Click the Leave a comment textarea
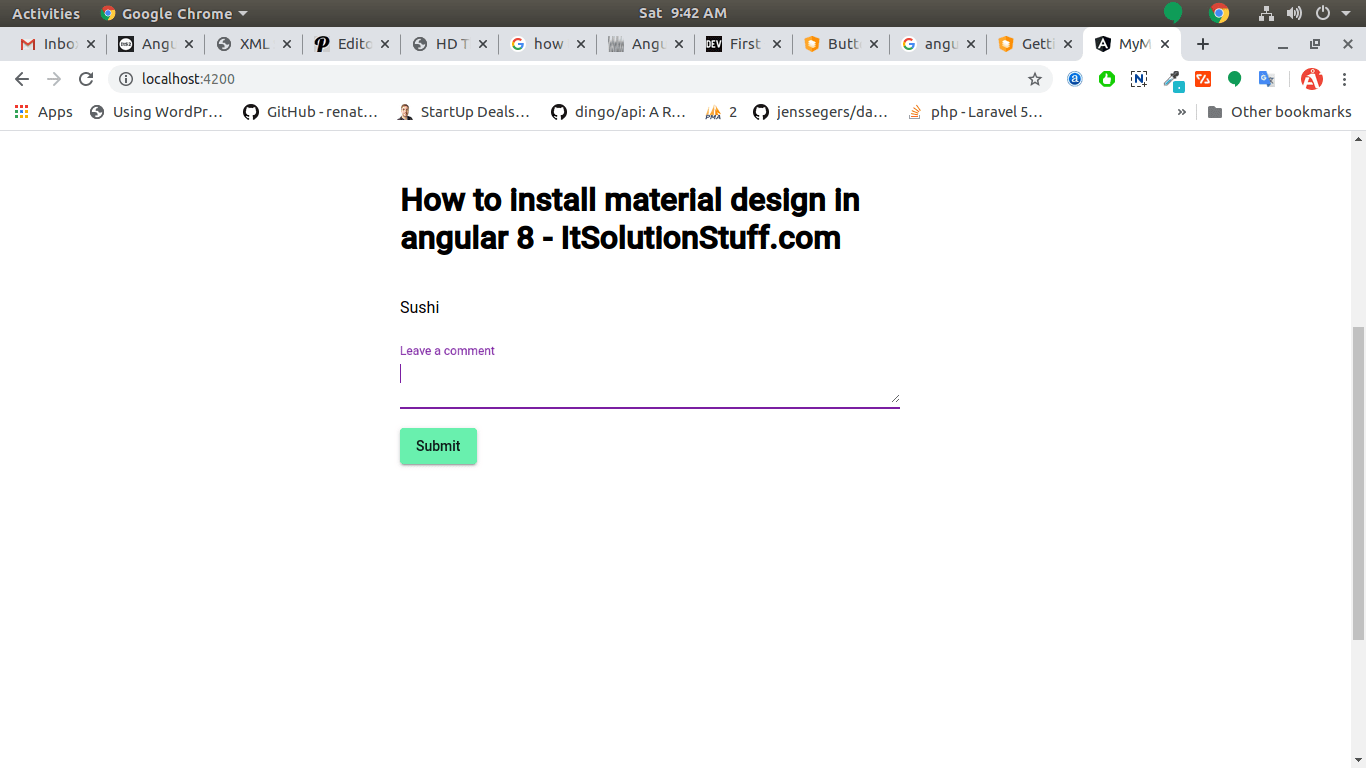Viewport: 1366px width, 768px height. [x=648, y=380]
